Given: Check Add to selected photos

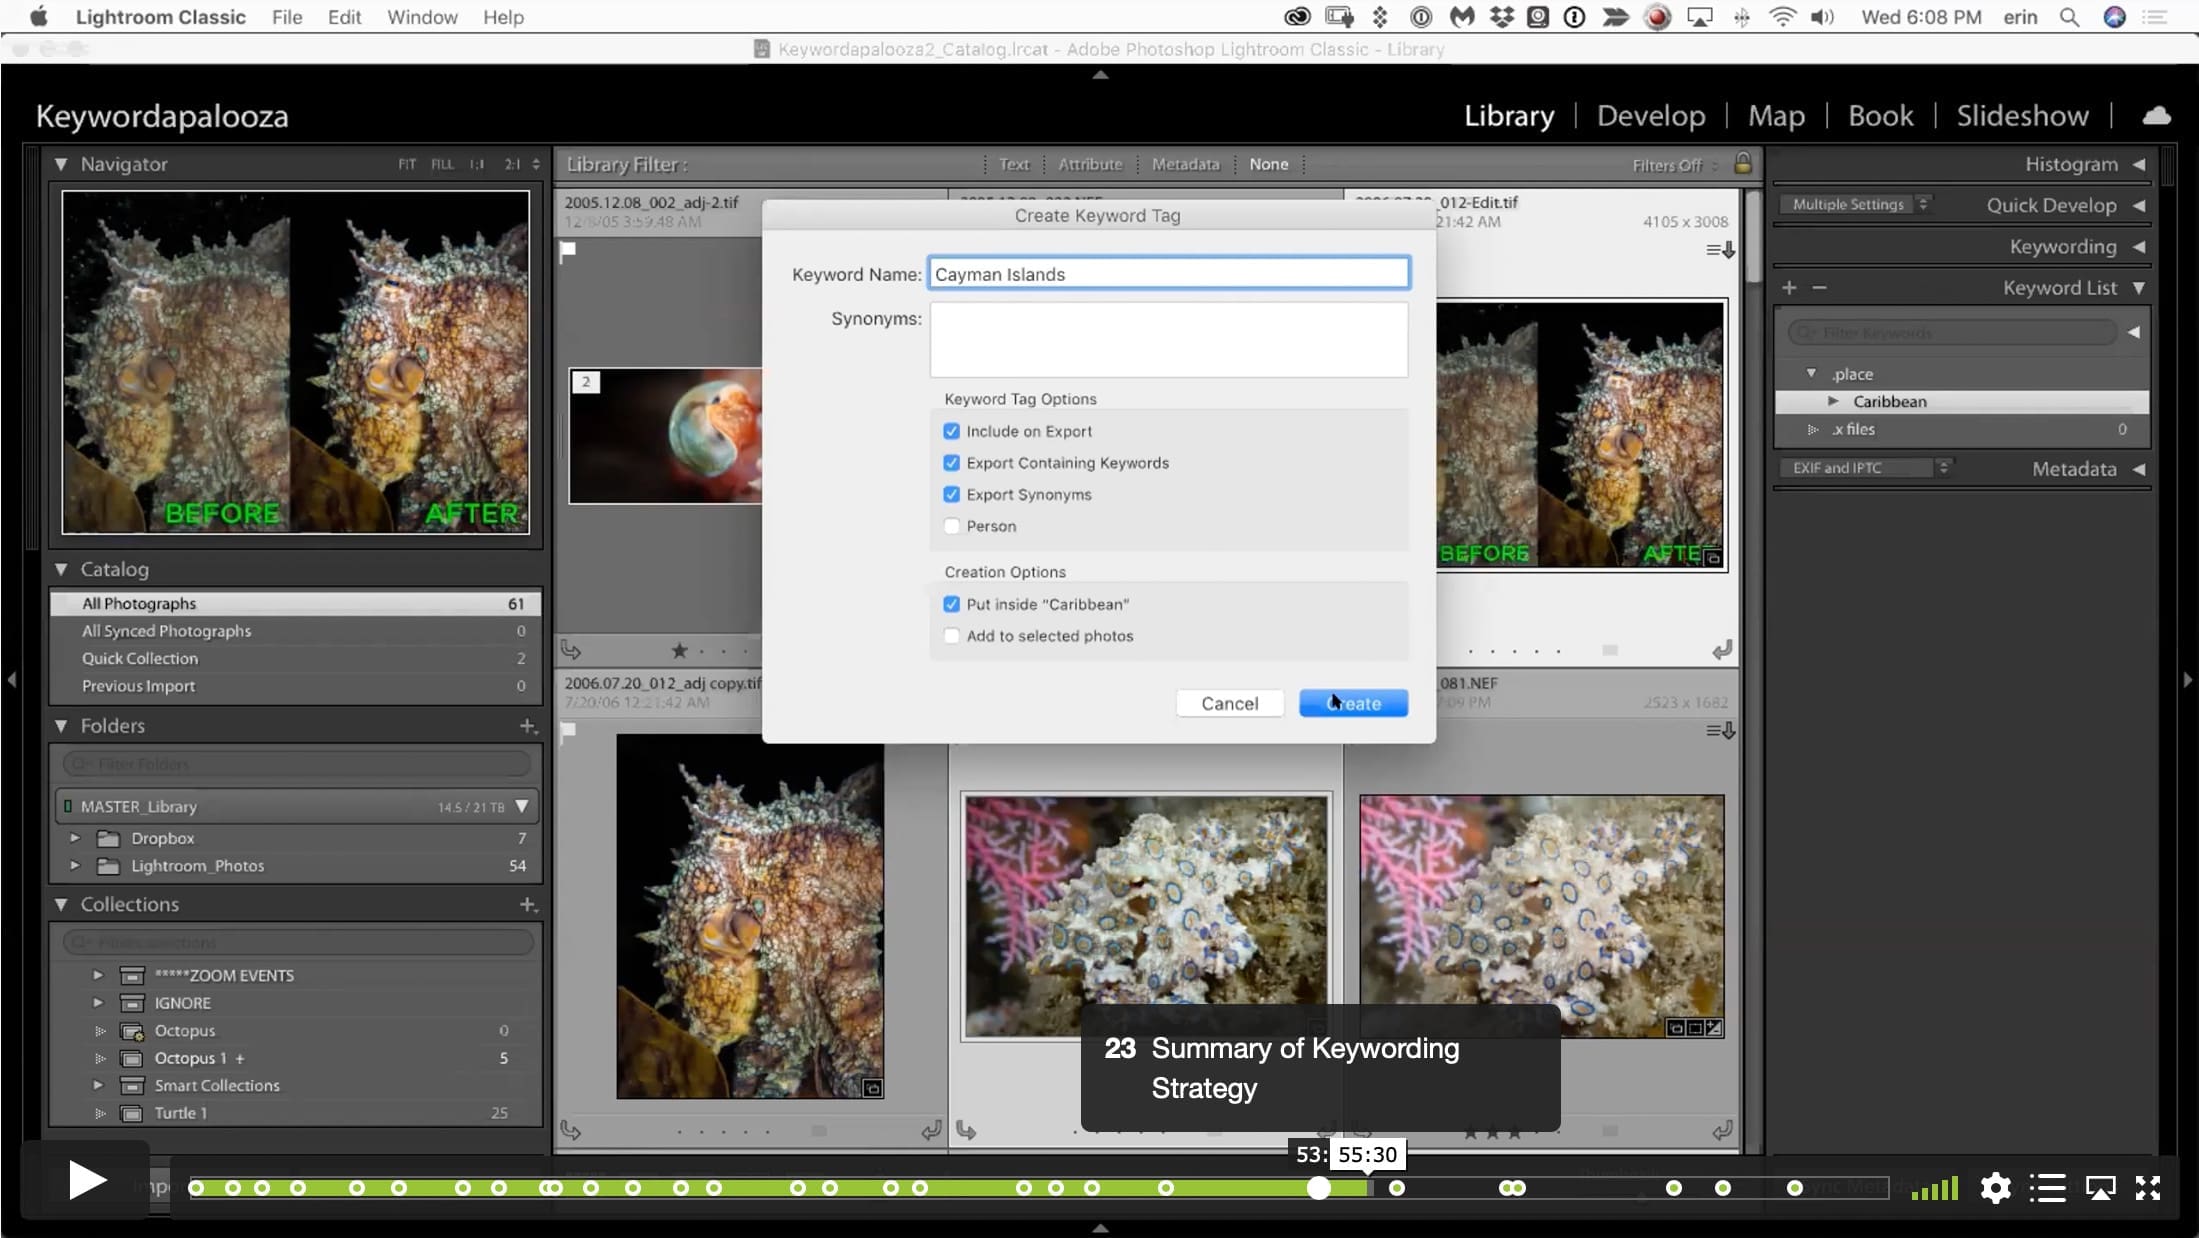Looking at the screenshot, I should (x=951, y=636).
